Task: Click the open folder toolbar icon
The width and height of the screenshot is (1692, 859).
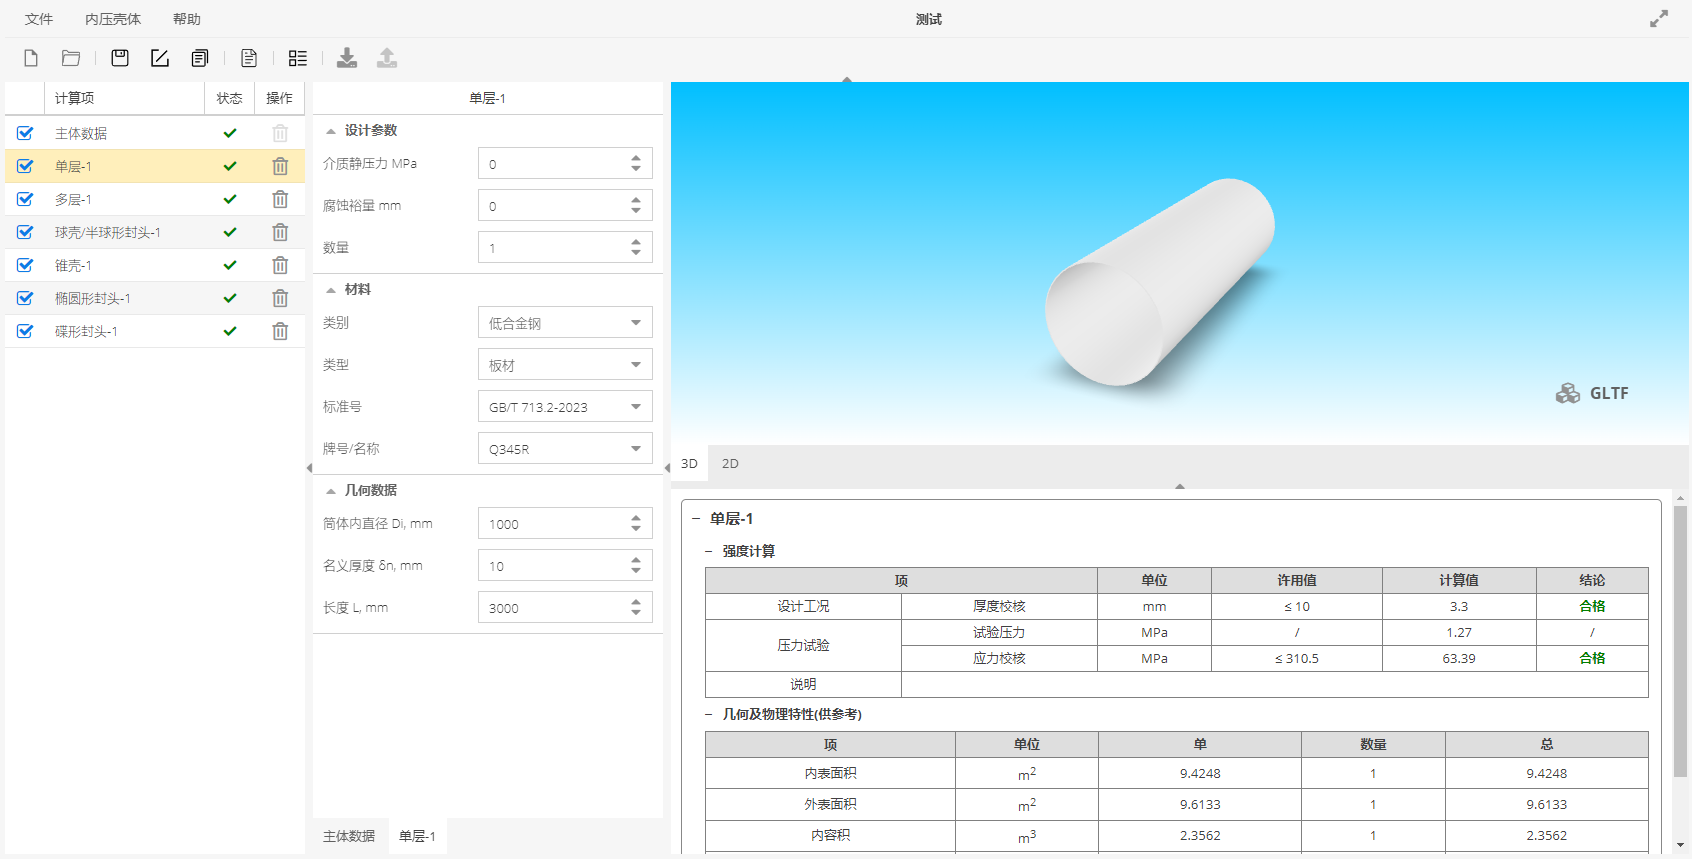Action: coord(71,58)
